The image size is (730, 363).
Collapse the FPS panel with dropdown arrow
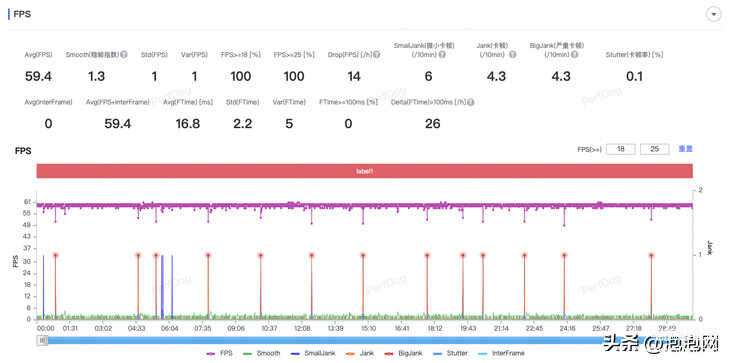pos(713,15)
